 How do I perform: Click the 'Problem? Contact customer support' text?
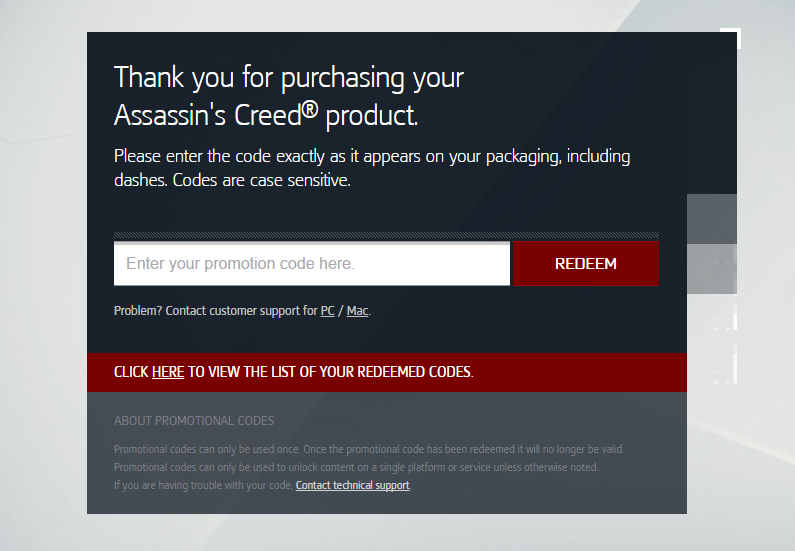pos(215,311)
